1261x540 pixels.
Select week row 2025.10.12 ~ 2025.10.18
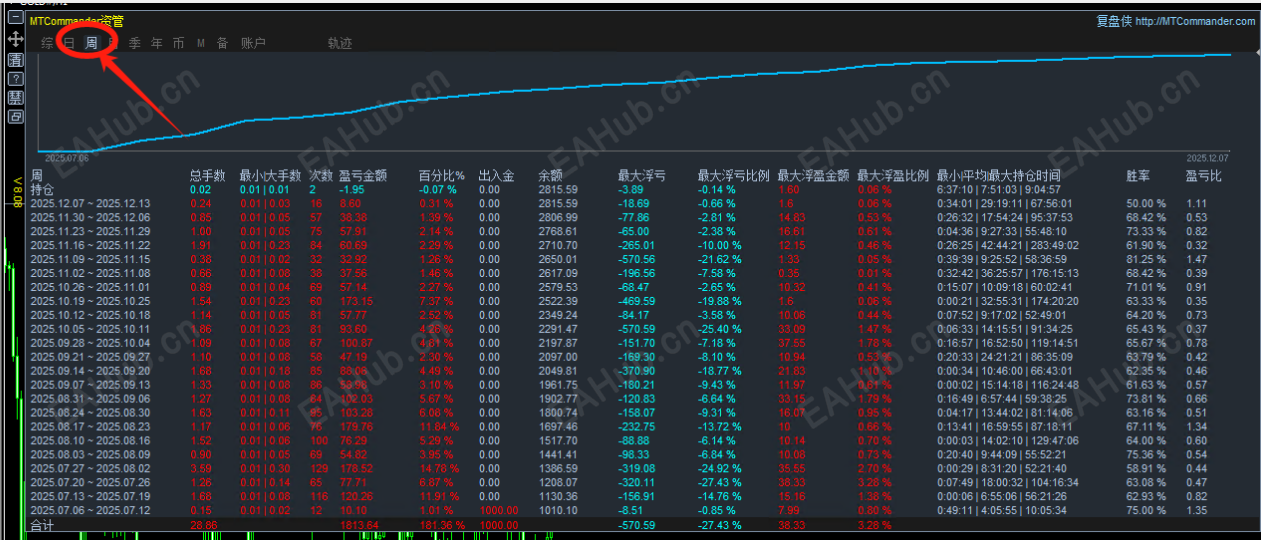(x=91, y=315)
